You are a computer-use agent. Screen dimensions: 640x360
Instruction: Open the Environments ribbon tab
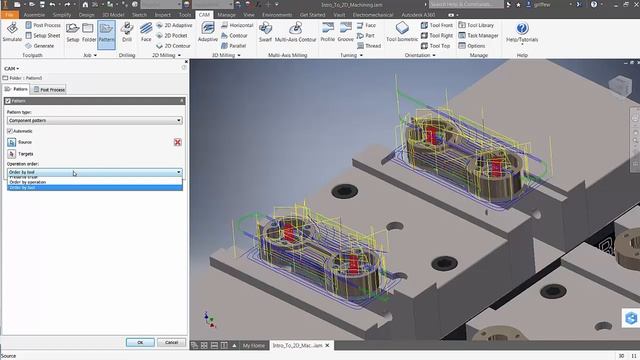(x=277, y=15)
